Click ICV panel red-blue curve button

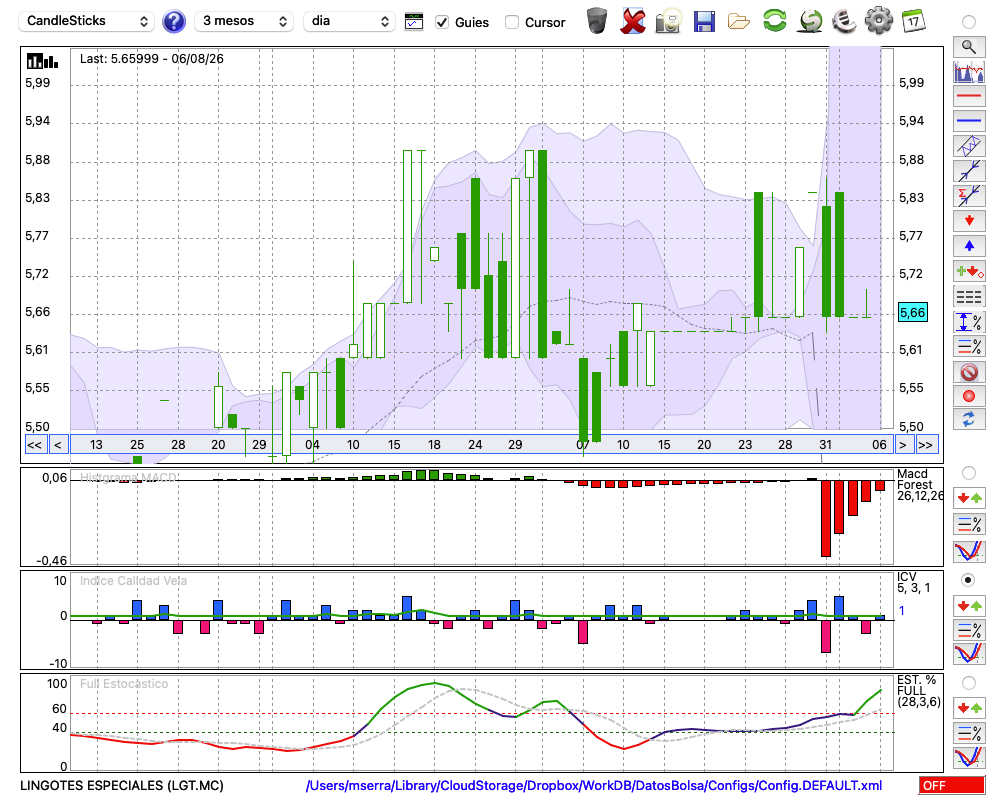click(x=969, y=654)
